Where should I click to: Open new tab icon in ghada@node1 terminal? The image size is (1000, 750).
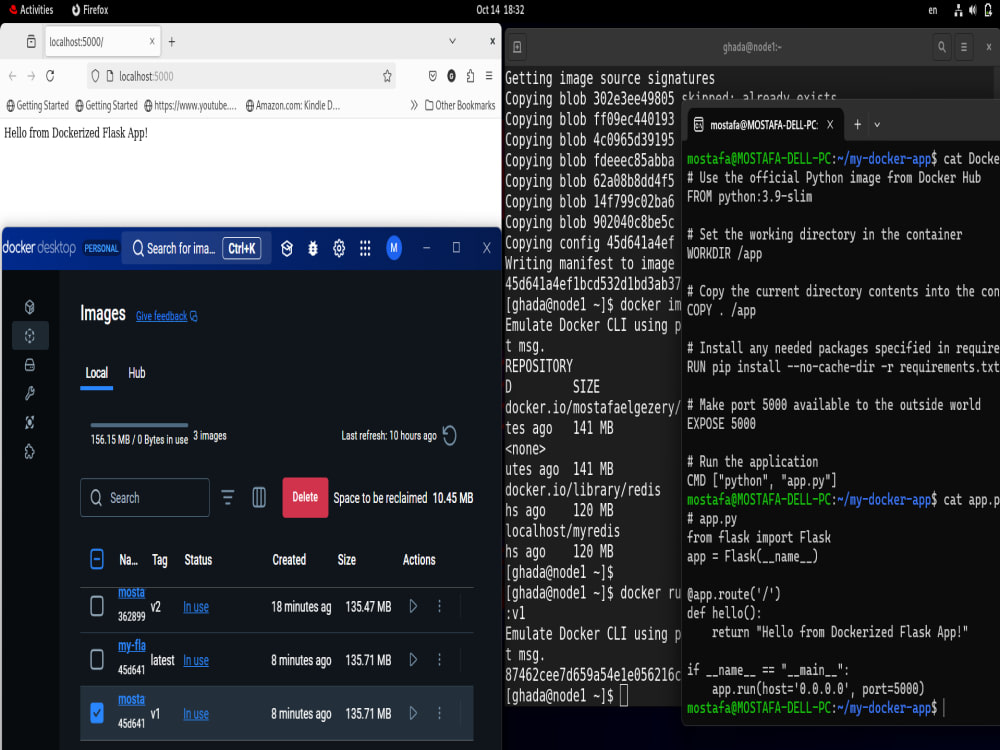coord(517,47)
